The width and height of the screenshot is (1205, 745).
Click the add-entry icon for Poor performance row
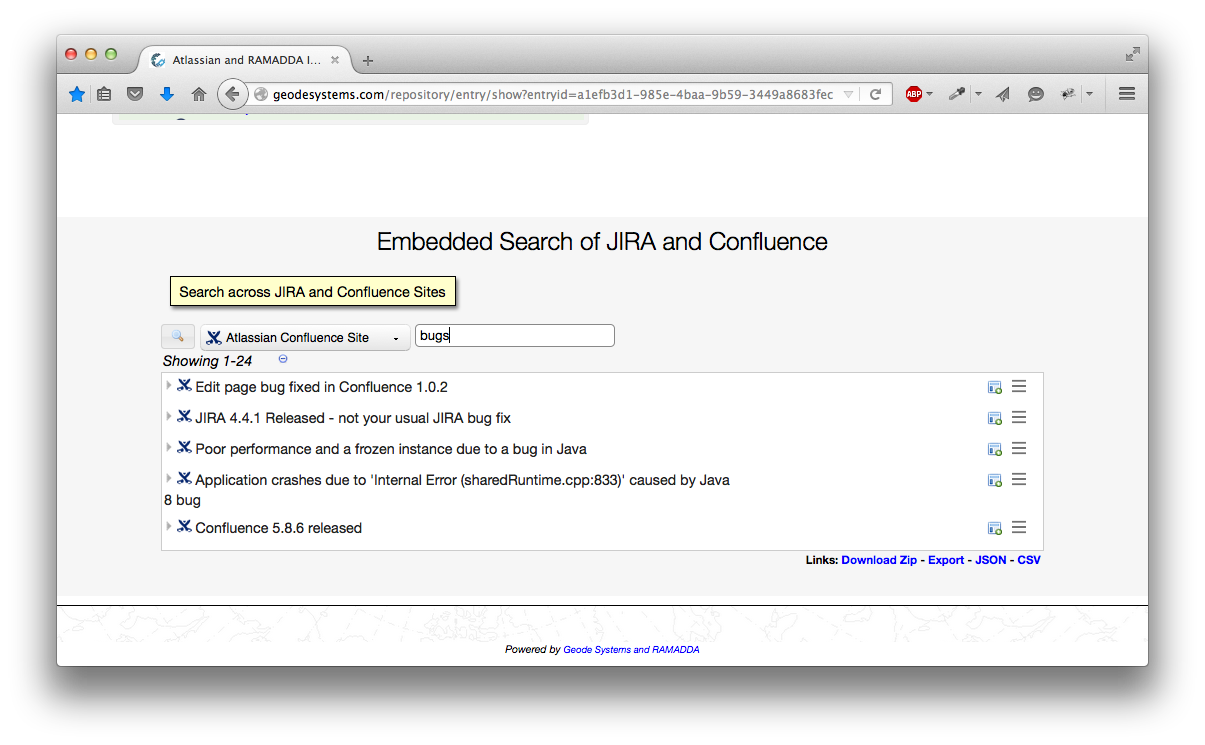coord(995,450)
